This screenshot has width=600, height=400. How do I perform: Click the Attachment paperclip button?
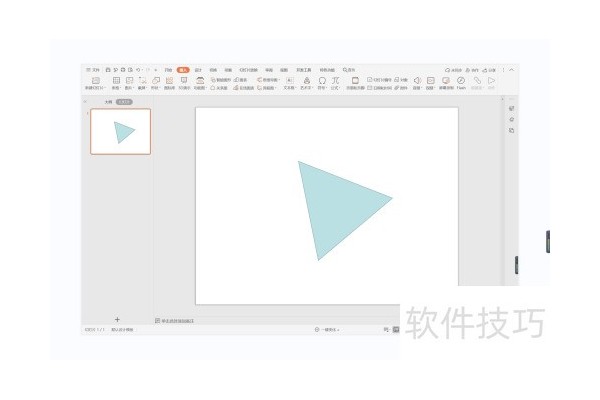[401, 88]
